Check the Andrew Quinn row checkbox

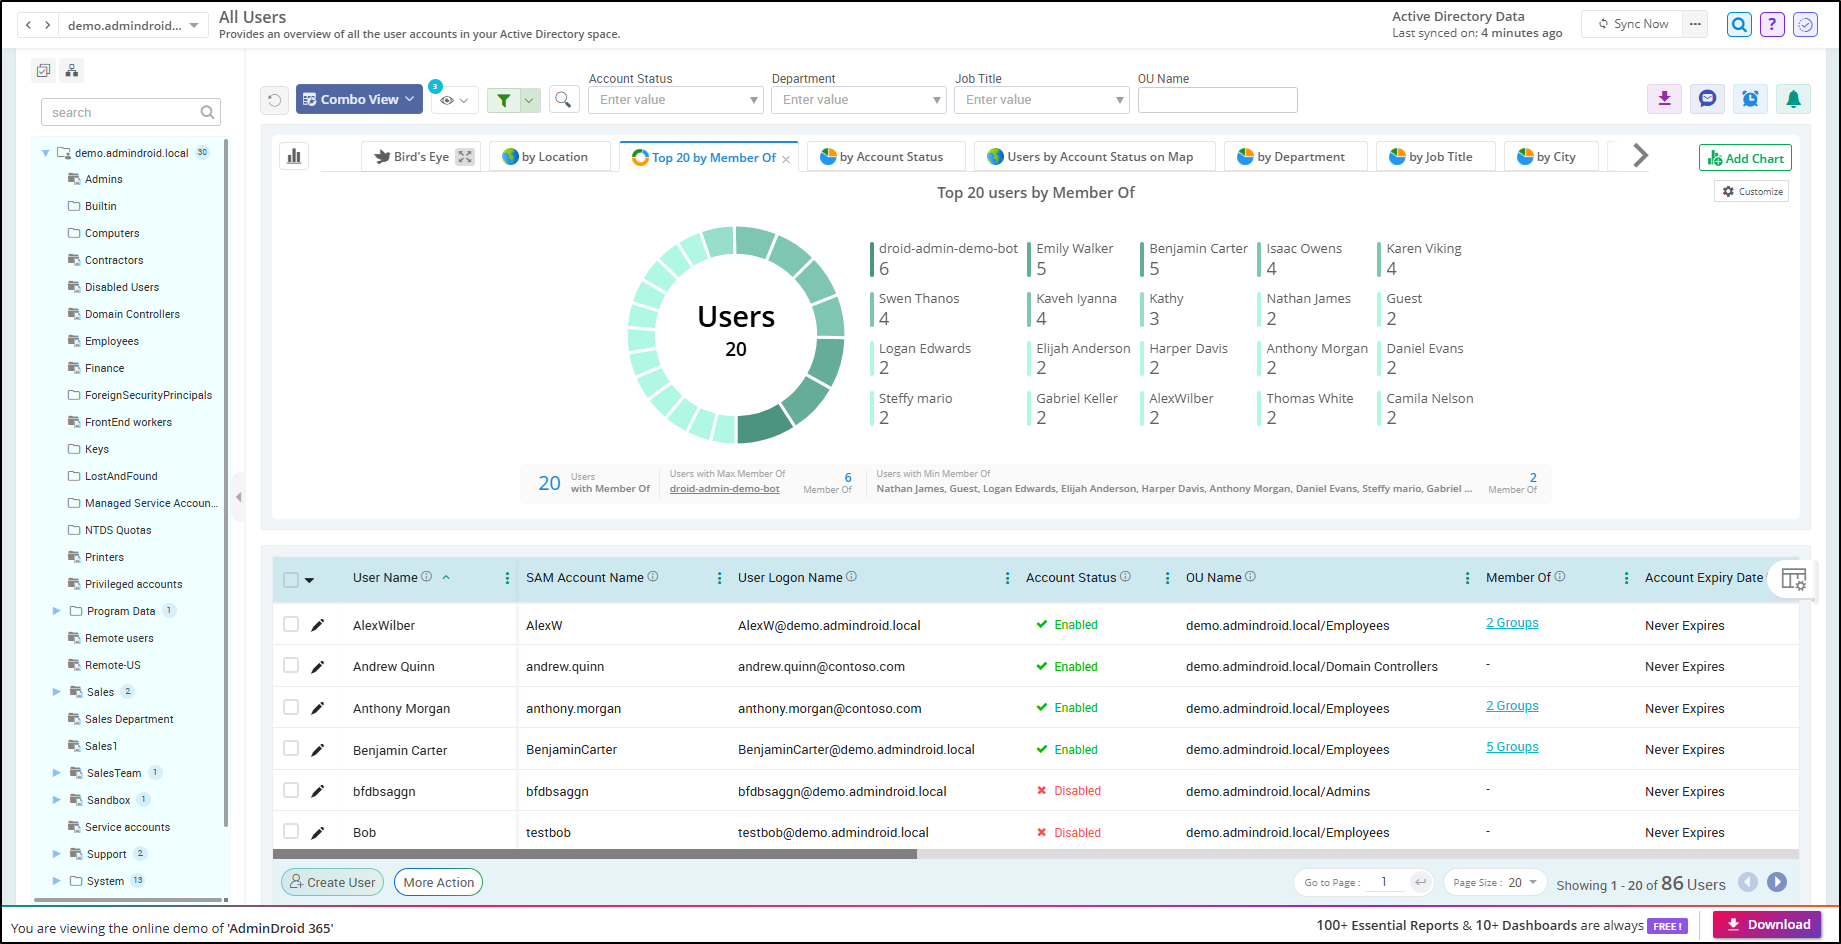tap(291, 665)
